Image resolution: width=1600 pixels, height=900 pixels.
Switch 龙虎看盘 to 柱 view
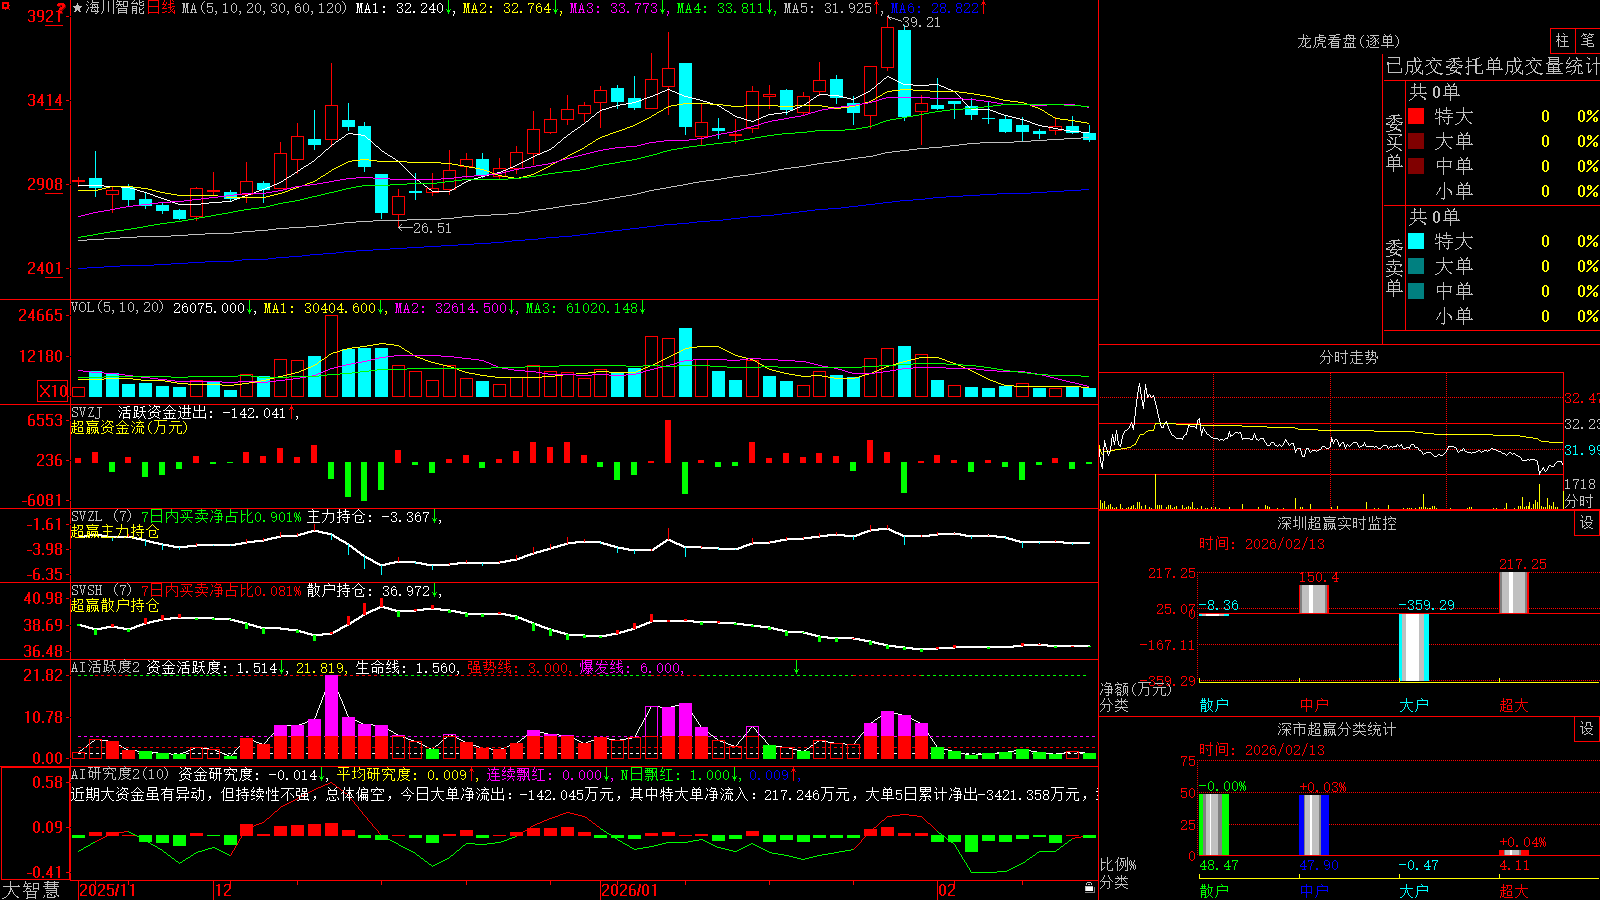click(x=1562, y=40)
